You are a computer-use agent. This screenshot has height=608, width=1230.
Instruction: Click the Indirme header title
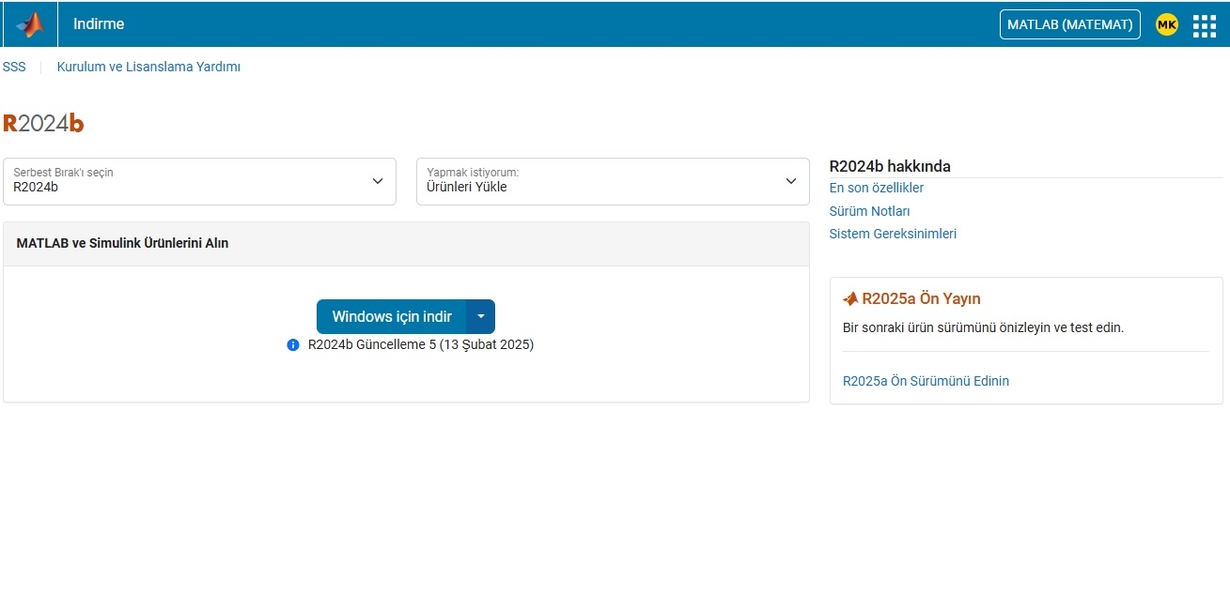(x=99, y=24)
